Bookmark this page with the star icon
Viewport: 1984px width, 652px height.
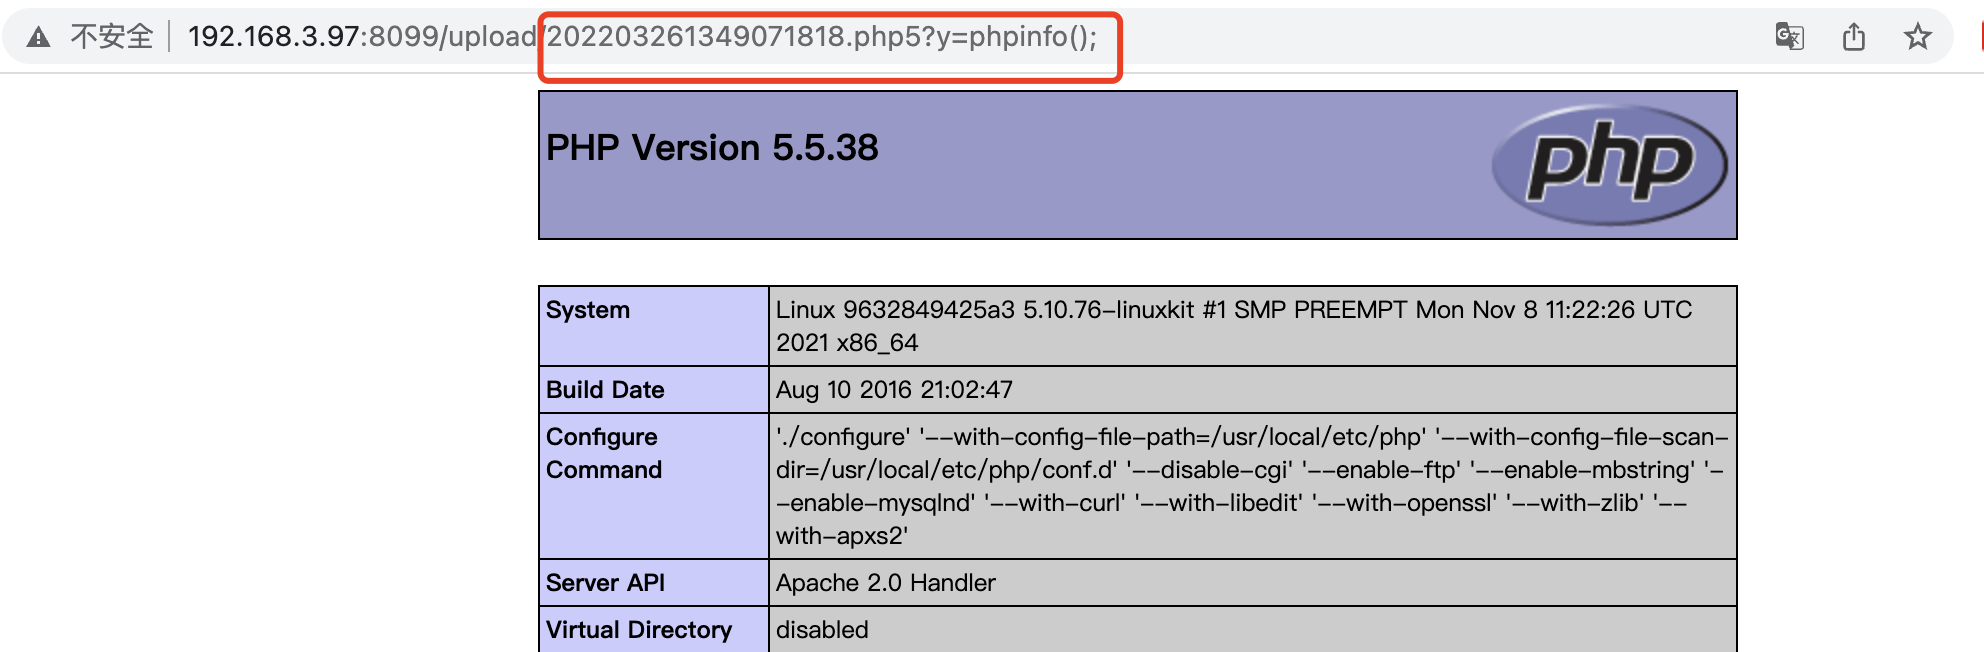click(1917, 37)
